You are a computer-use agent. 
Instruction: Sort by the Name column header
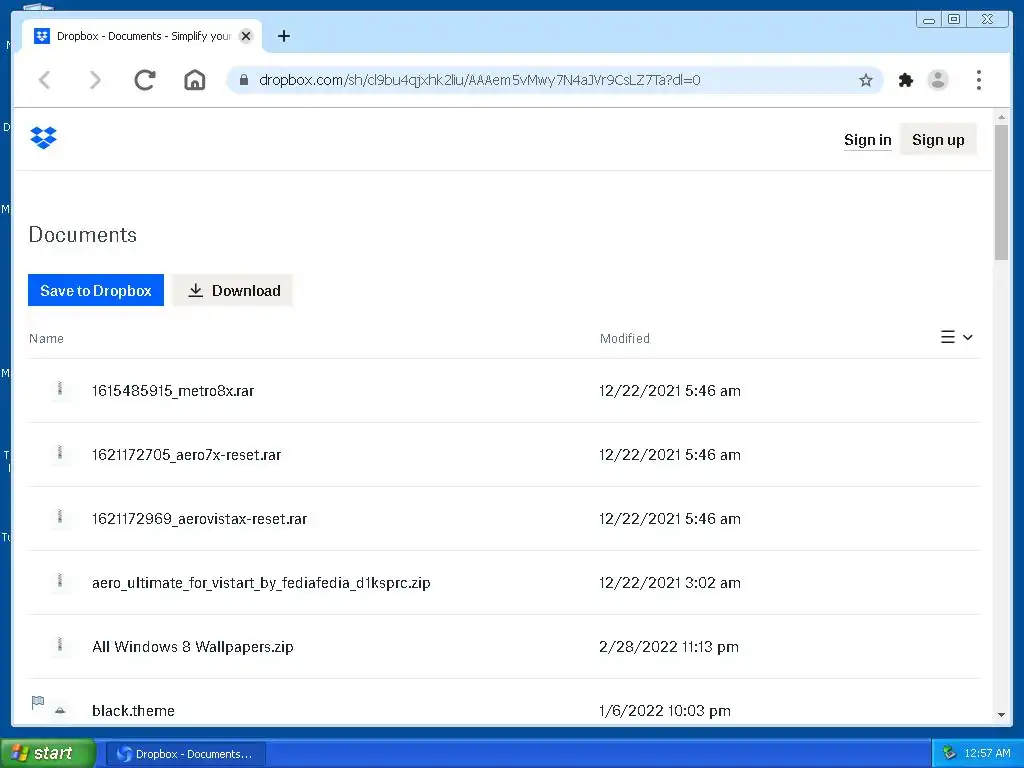point(46,338)
